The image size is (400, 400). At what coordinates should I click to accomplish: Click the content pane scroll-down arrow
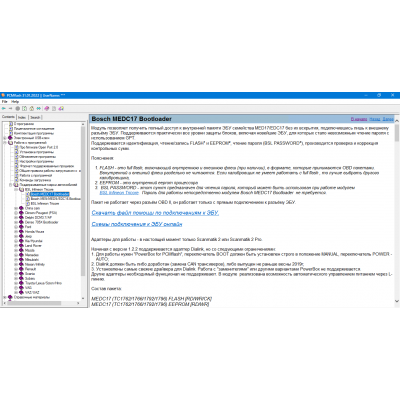tap(397, 301)
